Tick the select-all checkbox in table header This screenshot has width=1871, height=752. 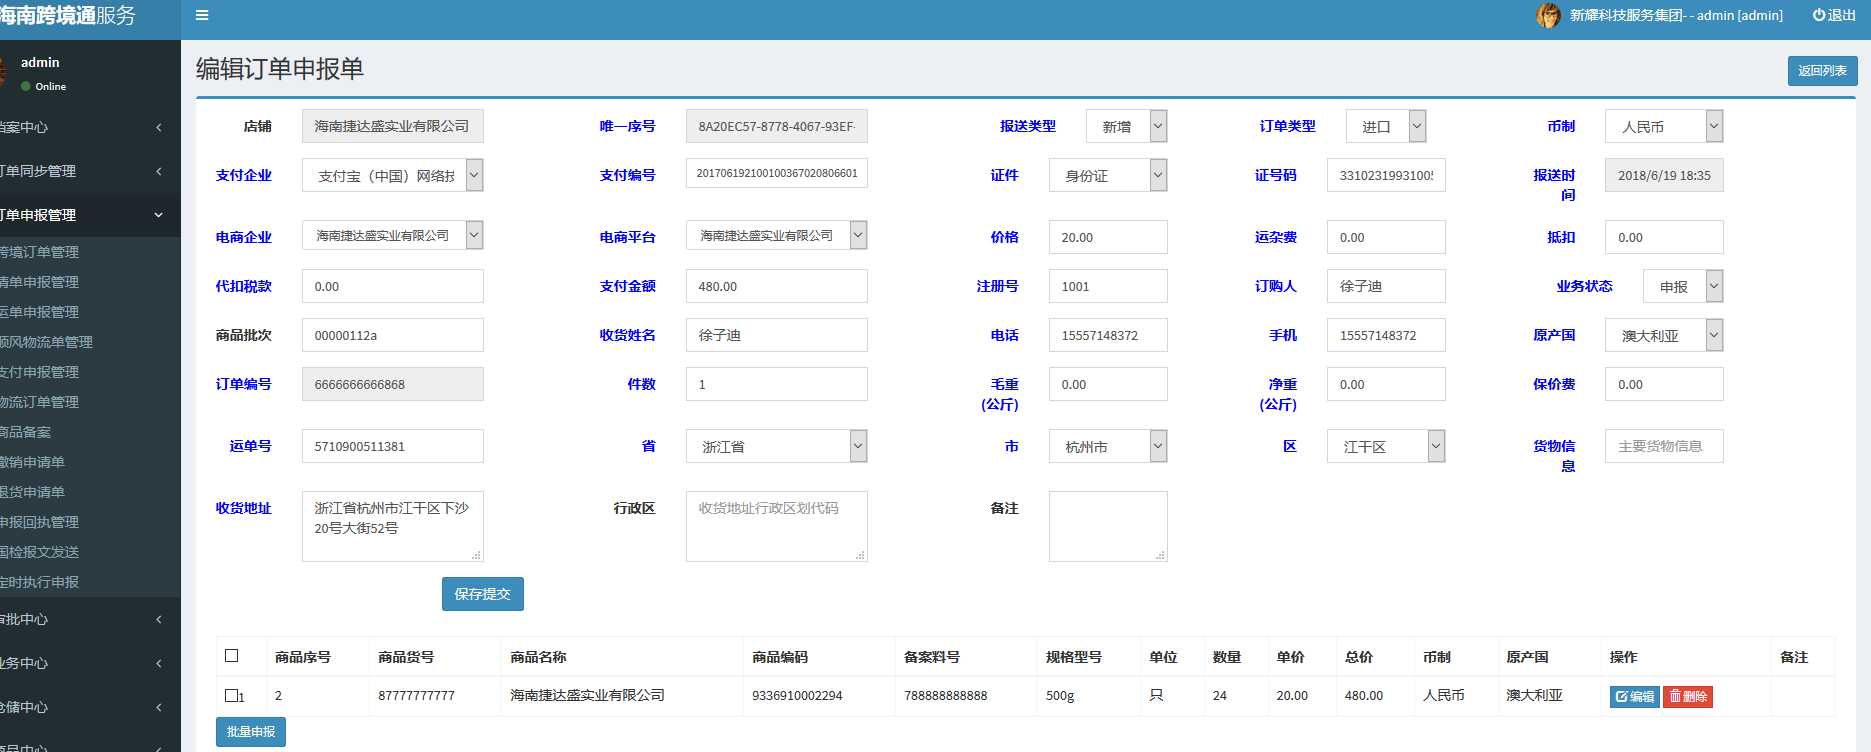(232, 656)
